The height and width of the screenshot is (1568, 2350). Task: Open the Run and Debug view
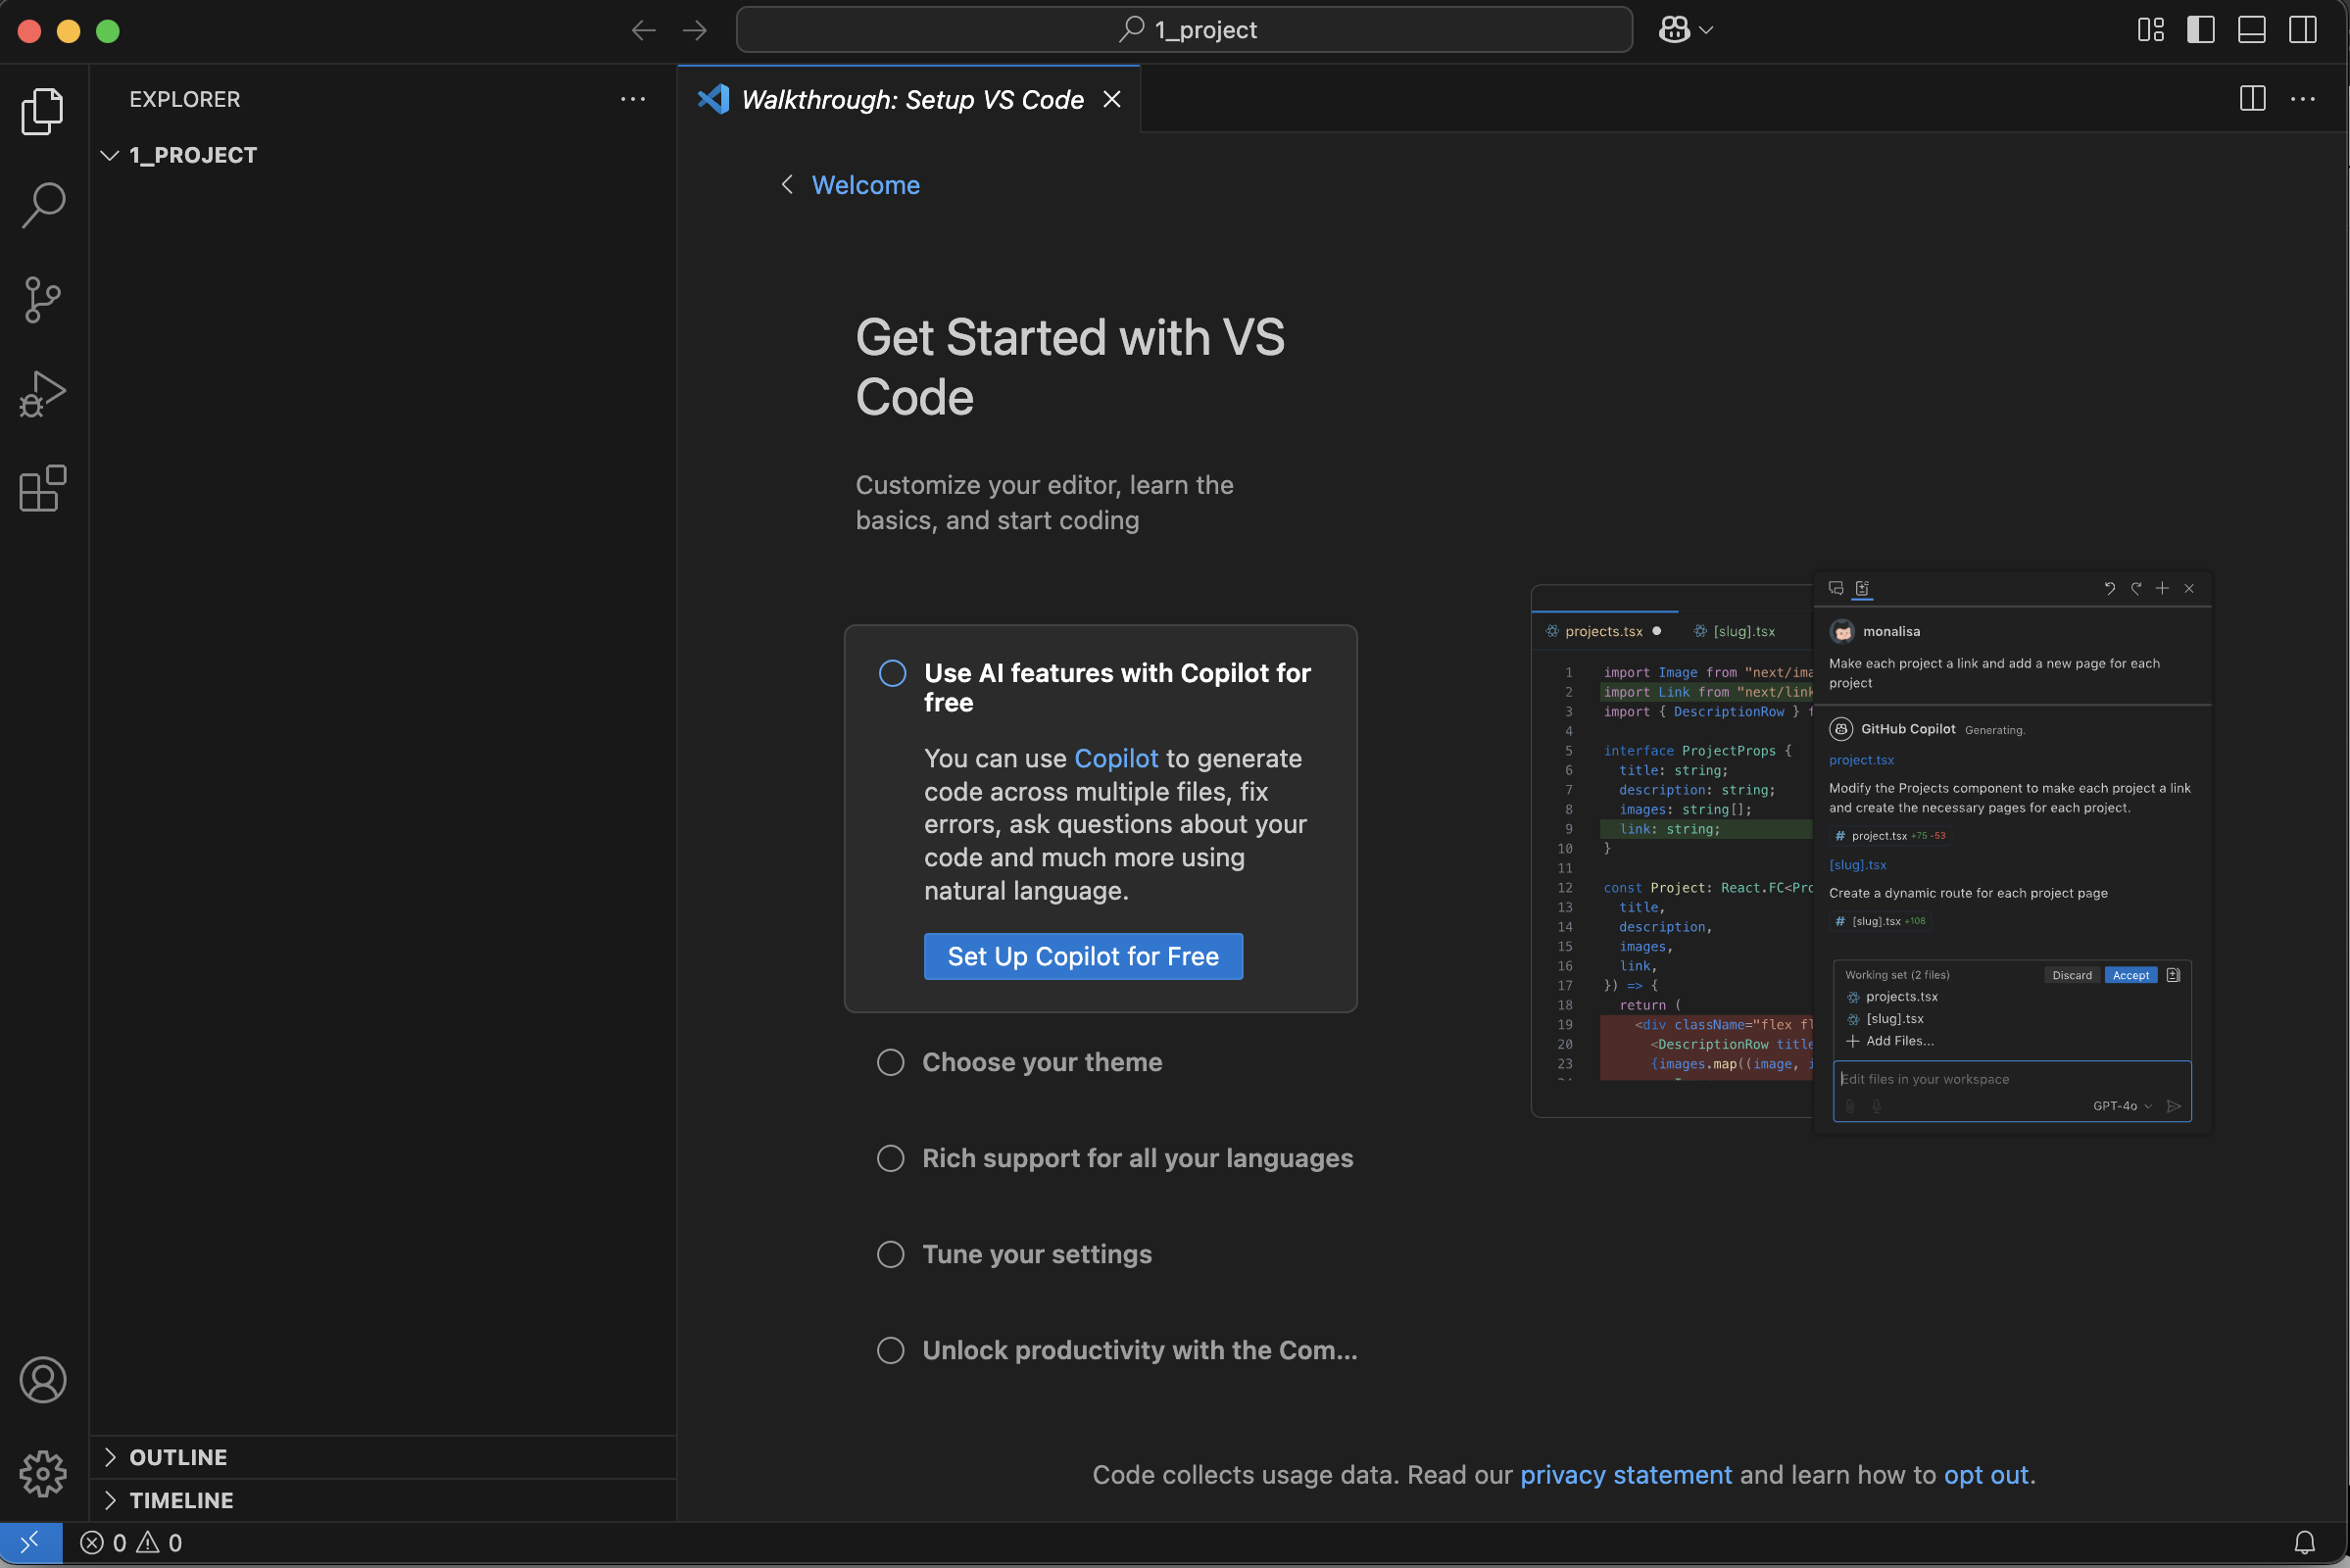click(x=43, y=394)
